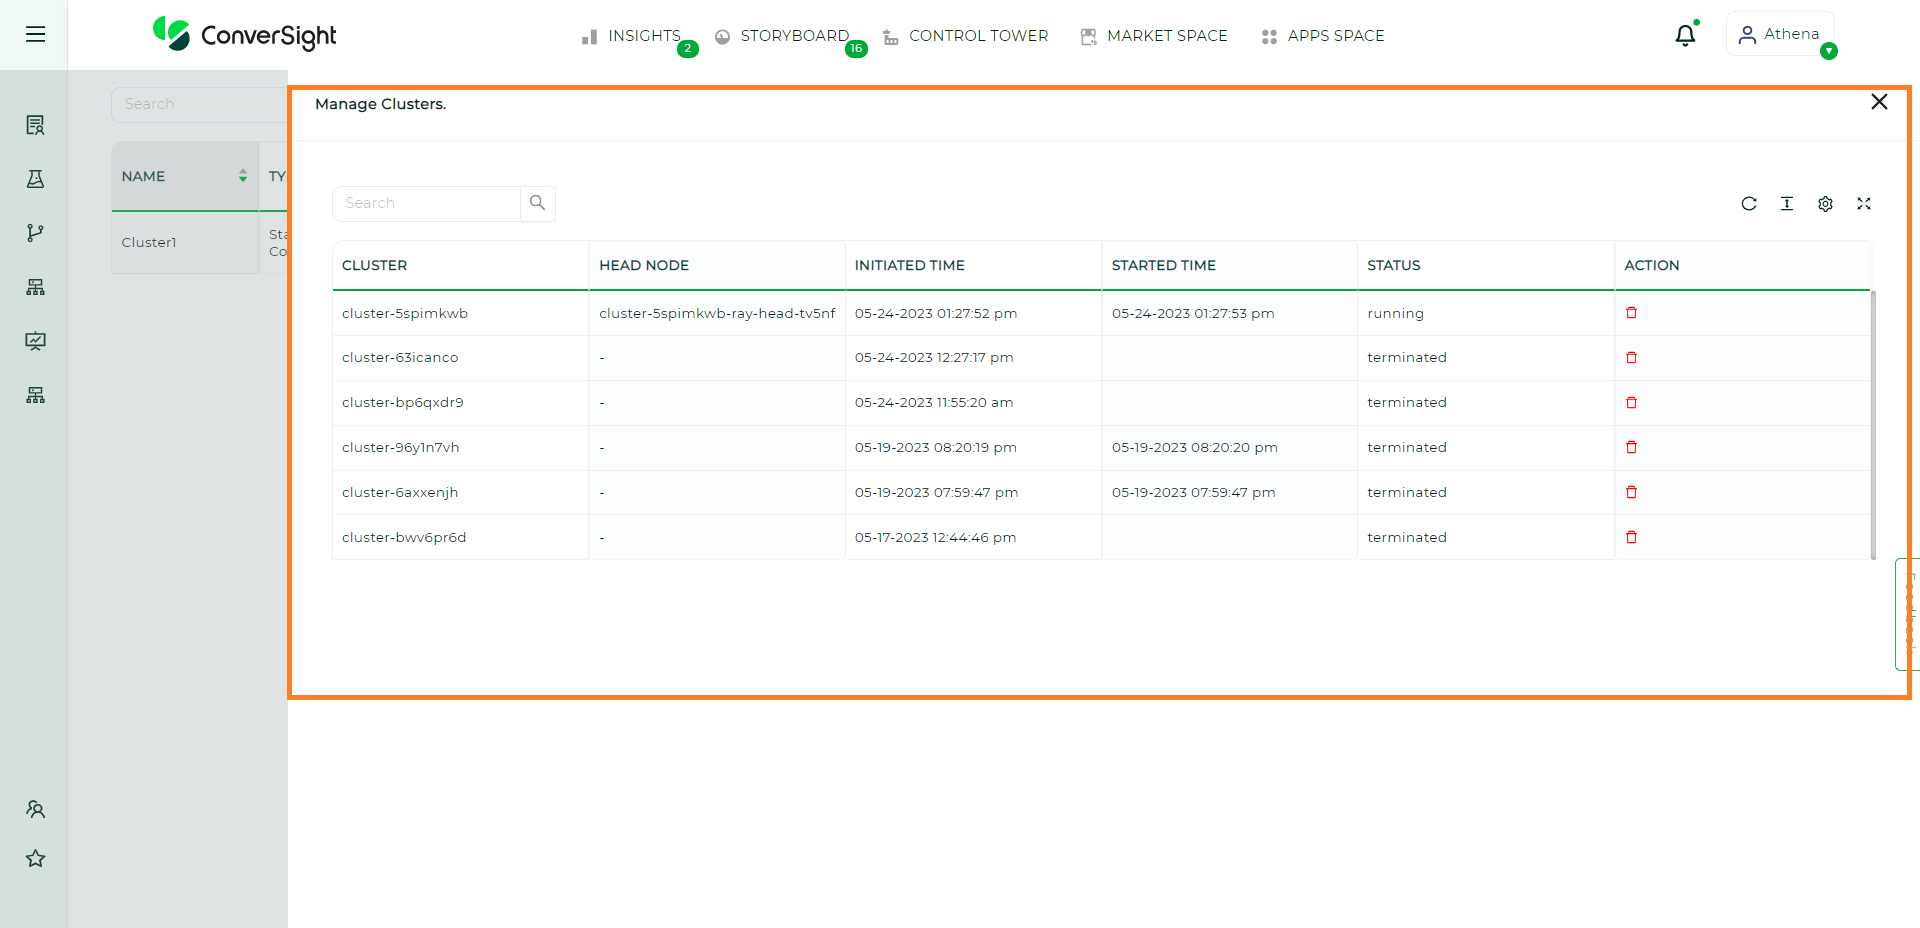1920x928 pixels.
Task: Click the favorites star in the sidebar
Action: [35, 858]
